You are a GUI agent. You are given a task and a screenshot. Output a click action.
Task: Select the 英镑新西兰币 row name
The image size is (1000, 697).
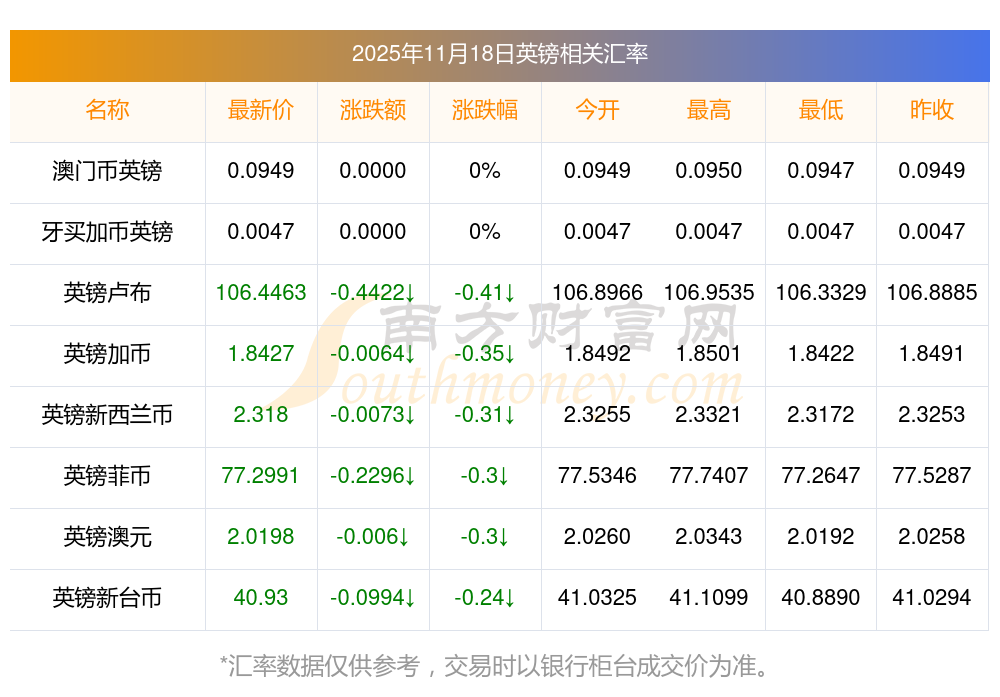[x=107, y=415]
